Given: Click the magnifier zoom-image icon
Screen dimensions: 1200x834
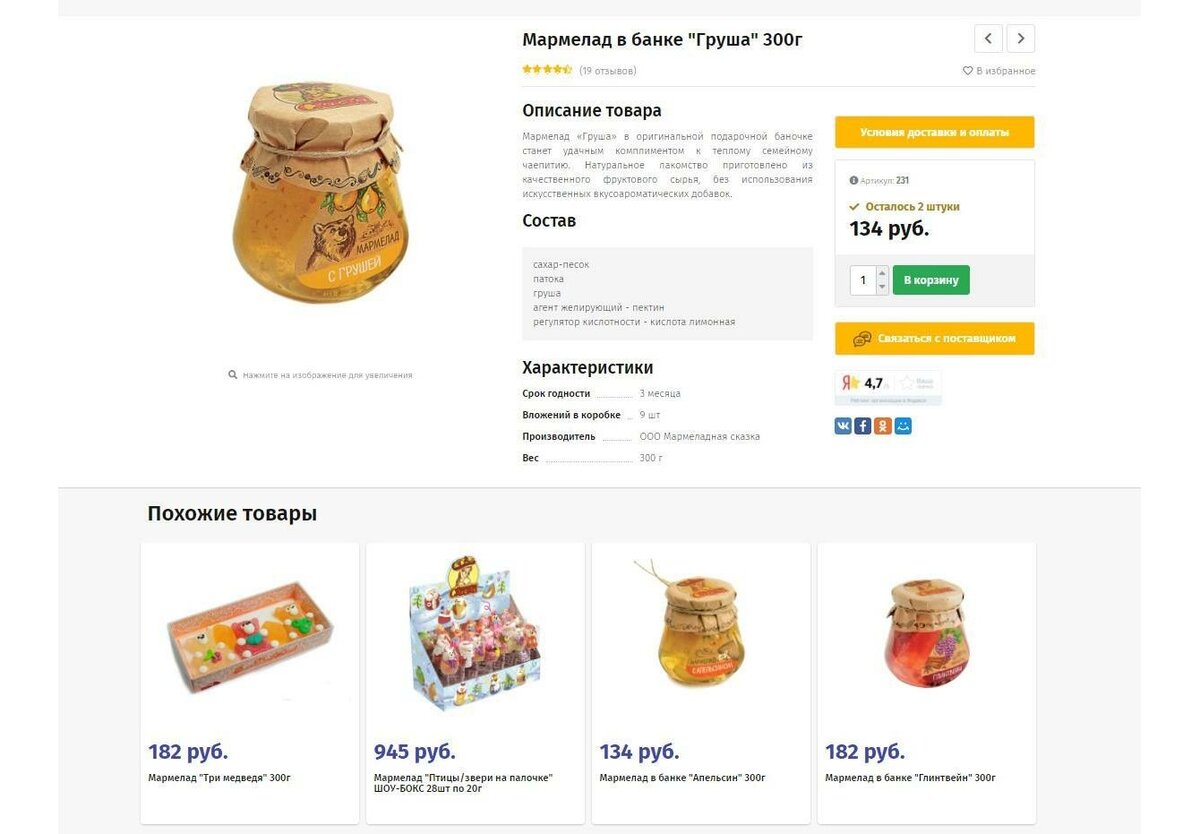Looking at the screenshot, I should click(233, 375).
